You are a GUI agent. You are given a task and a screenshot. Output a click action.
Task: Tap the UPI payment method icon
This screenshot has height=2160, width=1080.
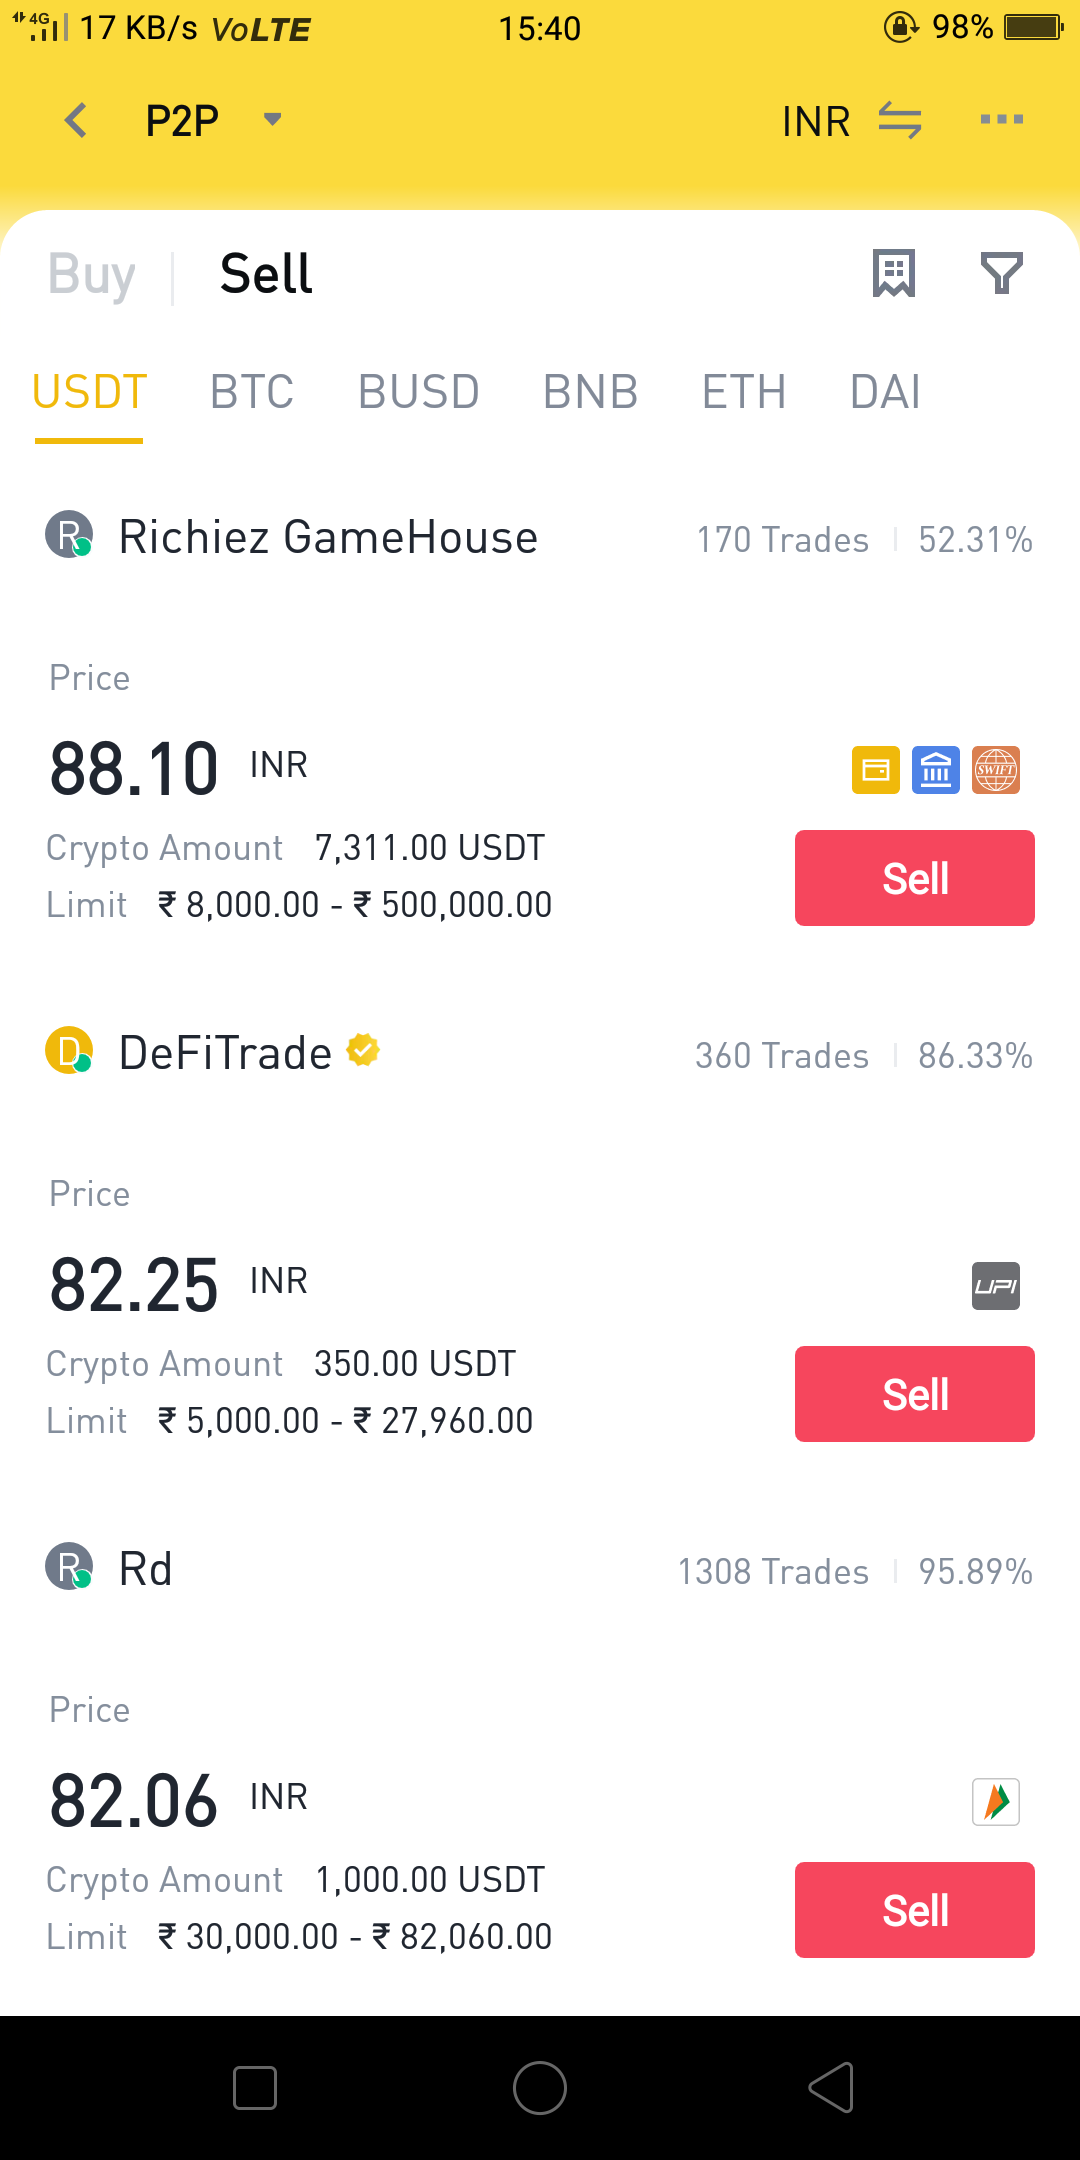[x=996, y=1286]
